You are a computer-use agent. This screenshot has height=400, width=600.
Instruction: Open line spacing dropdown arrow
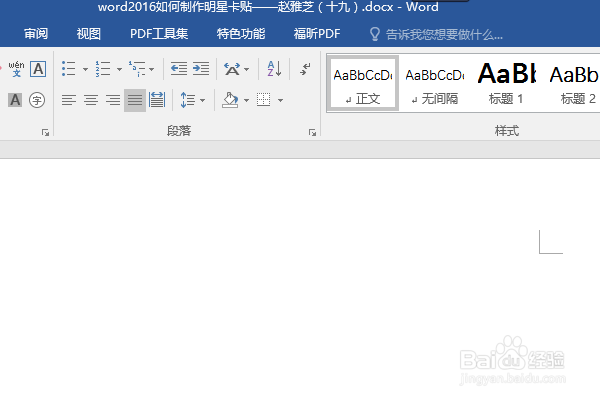click(202, 100)
